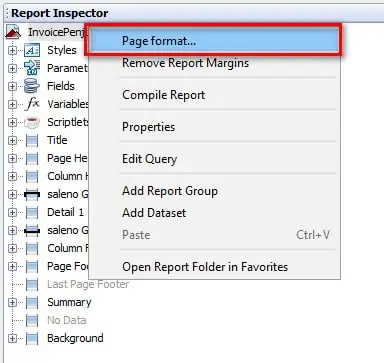Viewport: 384px width, 363px height.
Task: Expand the Variables node
Action: [12, 104]
